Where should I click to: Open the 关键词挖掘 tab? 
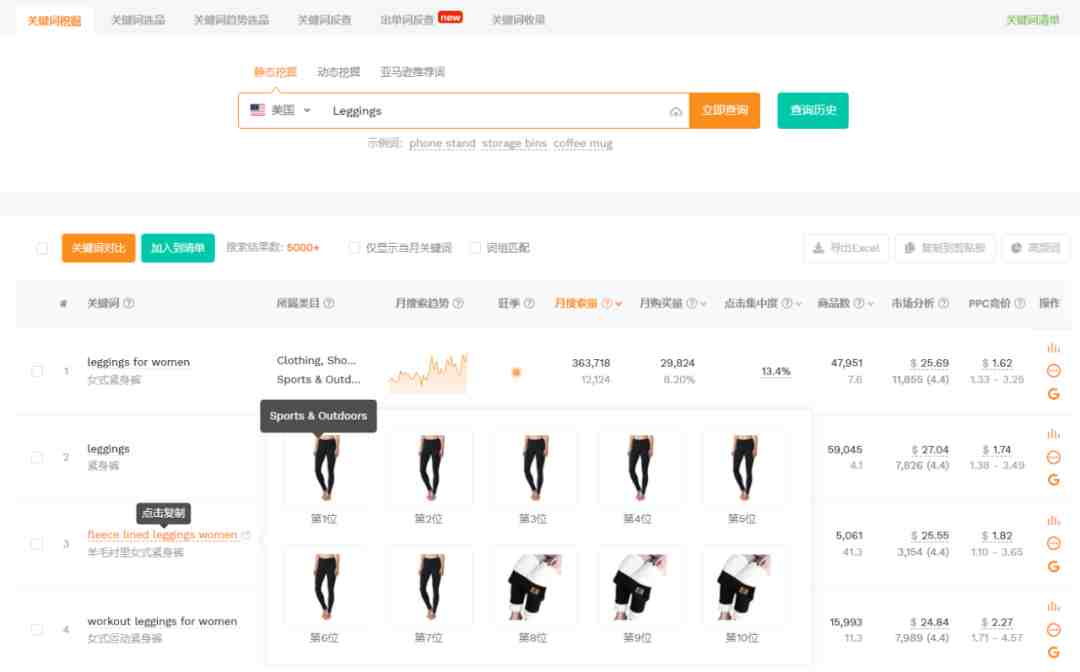click(x=54, y=21)
